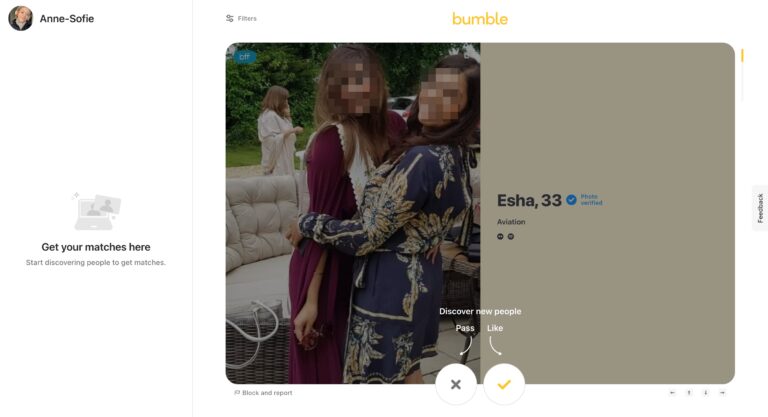Click the bumble logo

click(480, 19)
